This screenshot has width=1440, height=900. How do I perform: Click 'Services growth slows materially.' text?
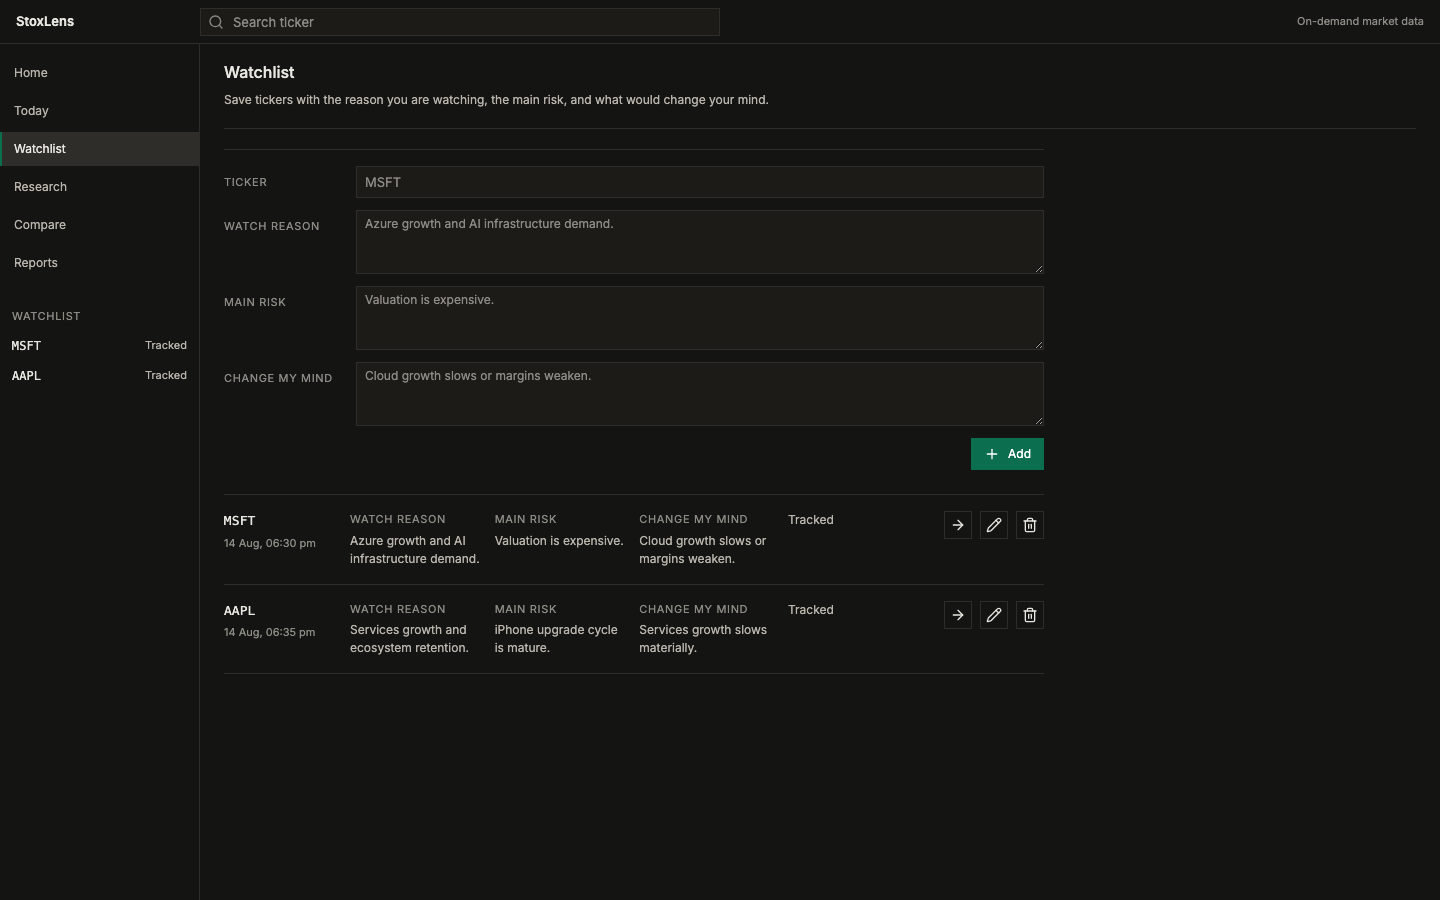pos(703,639)
